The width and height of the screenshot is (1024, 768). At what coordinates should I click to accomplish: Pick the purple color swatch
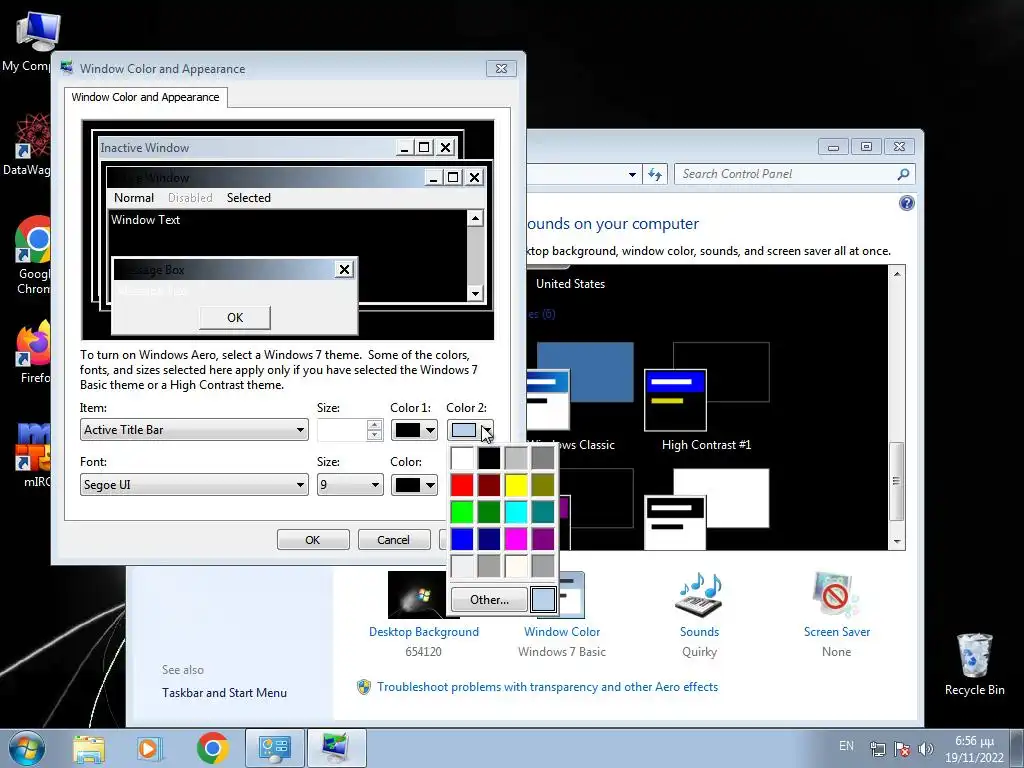(x=542, y=539)
